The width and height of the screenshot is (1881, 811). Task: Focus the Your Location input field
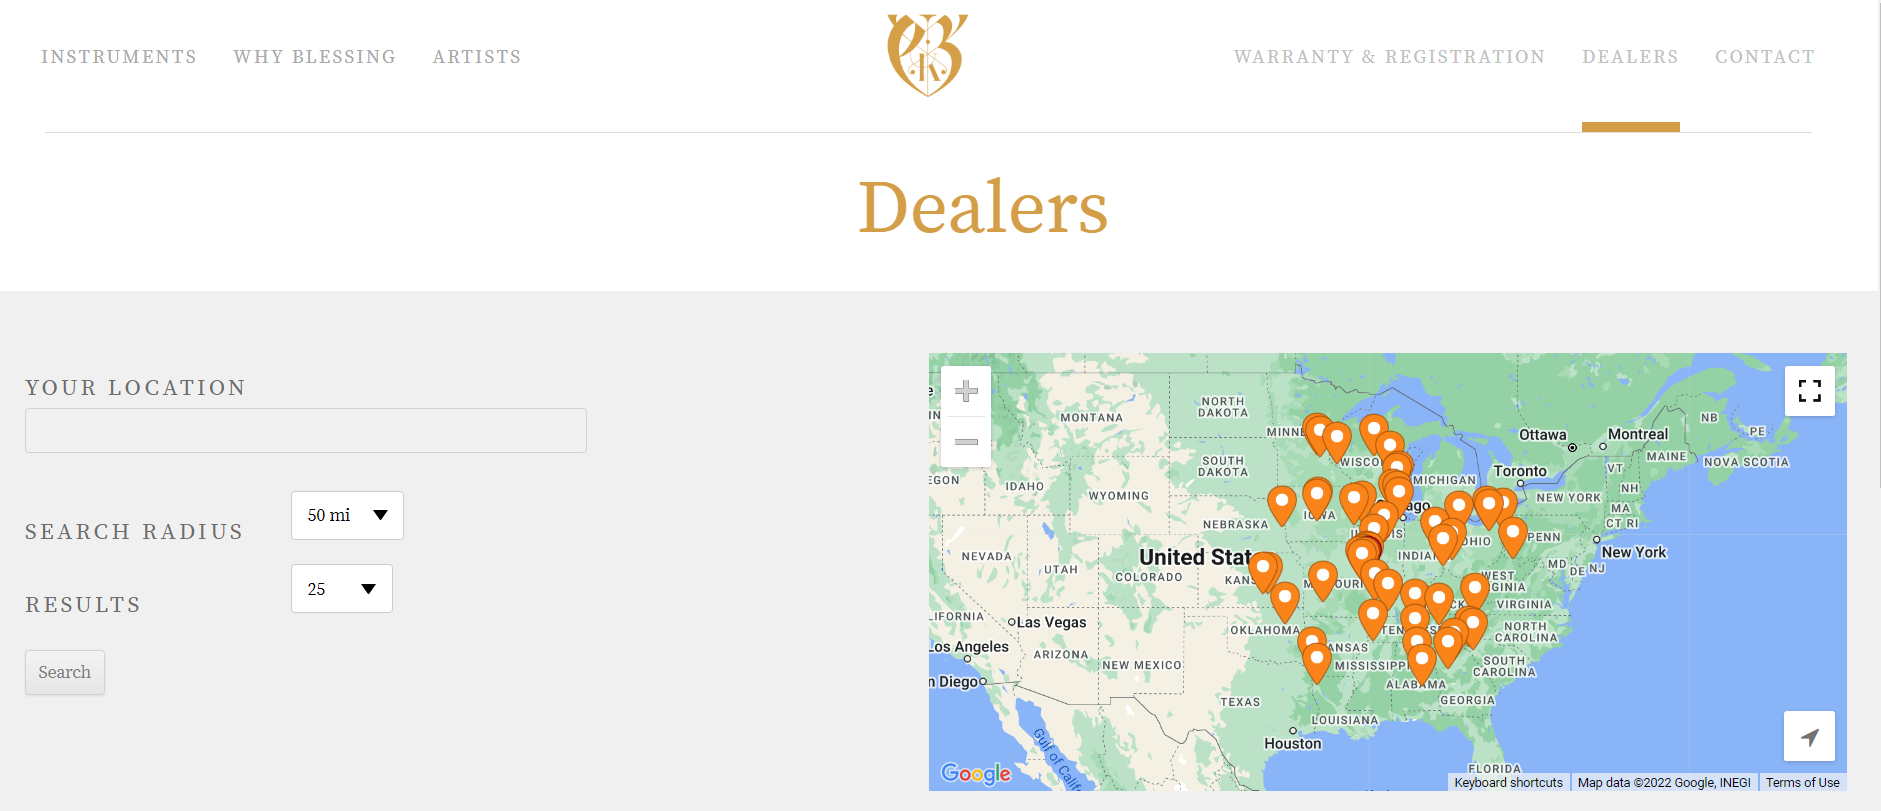click(x=306, y=430)
